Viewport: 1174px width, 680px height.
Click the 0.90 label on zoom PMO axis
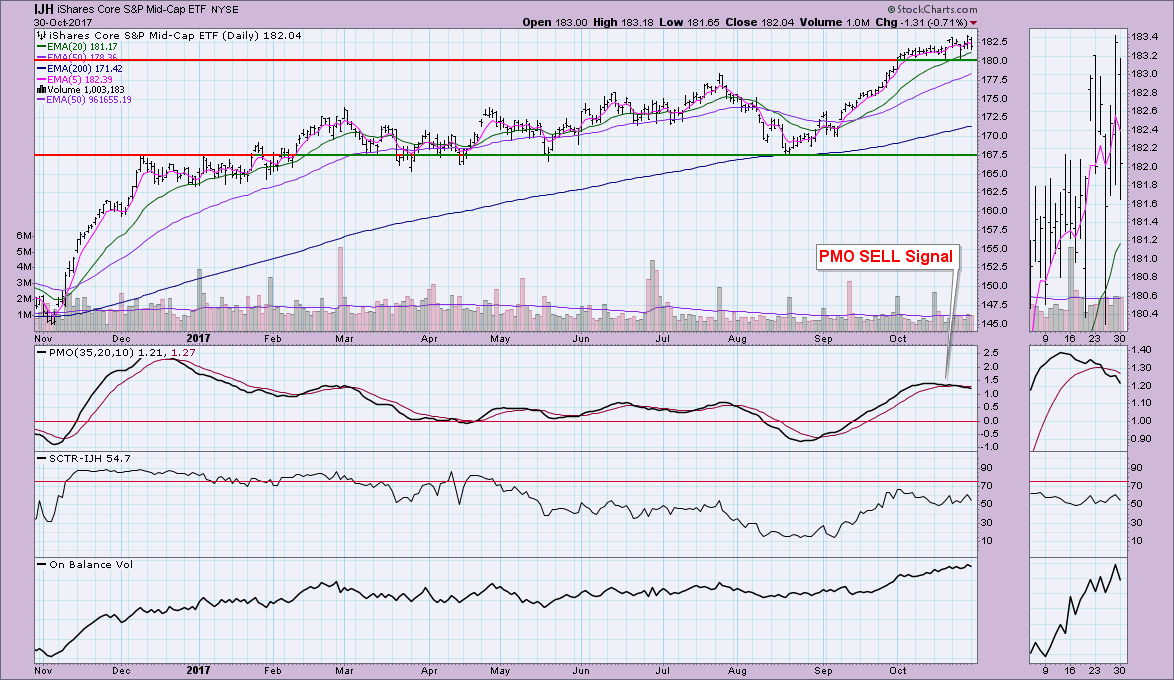point(1141,440)
